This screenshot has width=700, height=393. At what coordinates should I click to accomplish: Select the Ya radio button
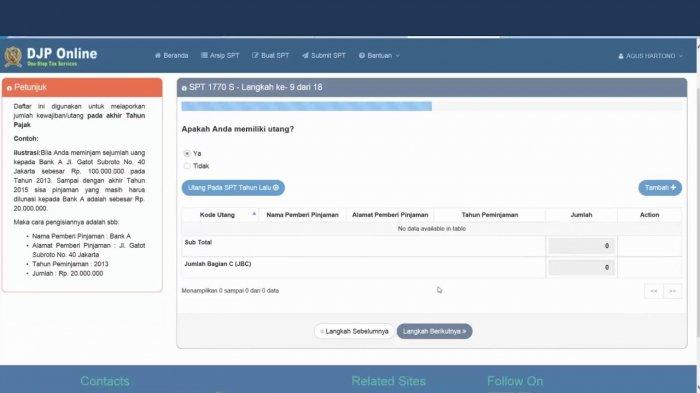[x=187, y=153]
